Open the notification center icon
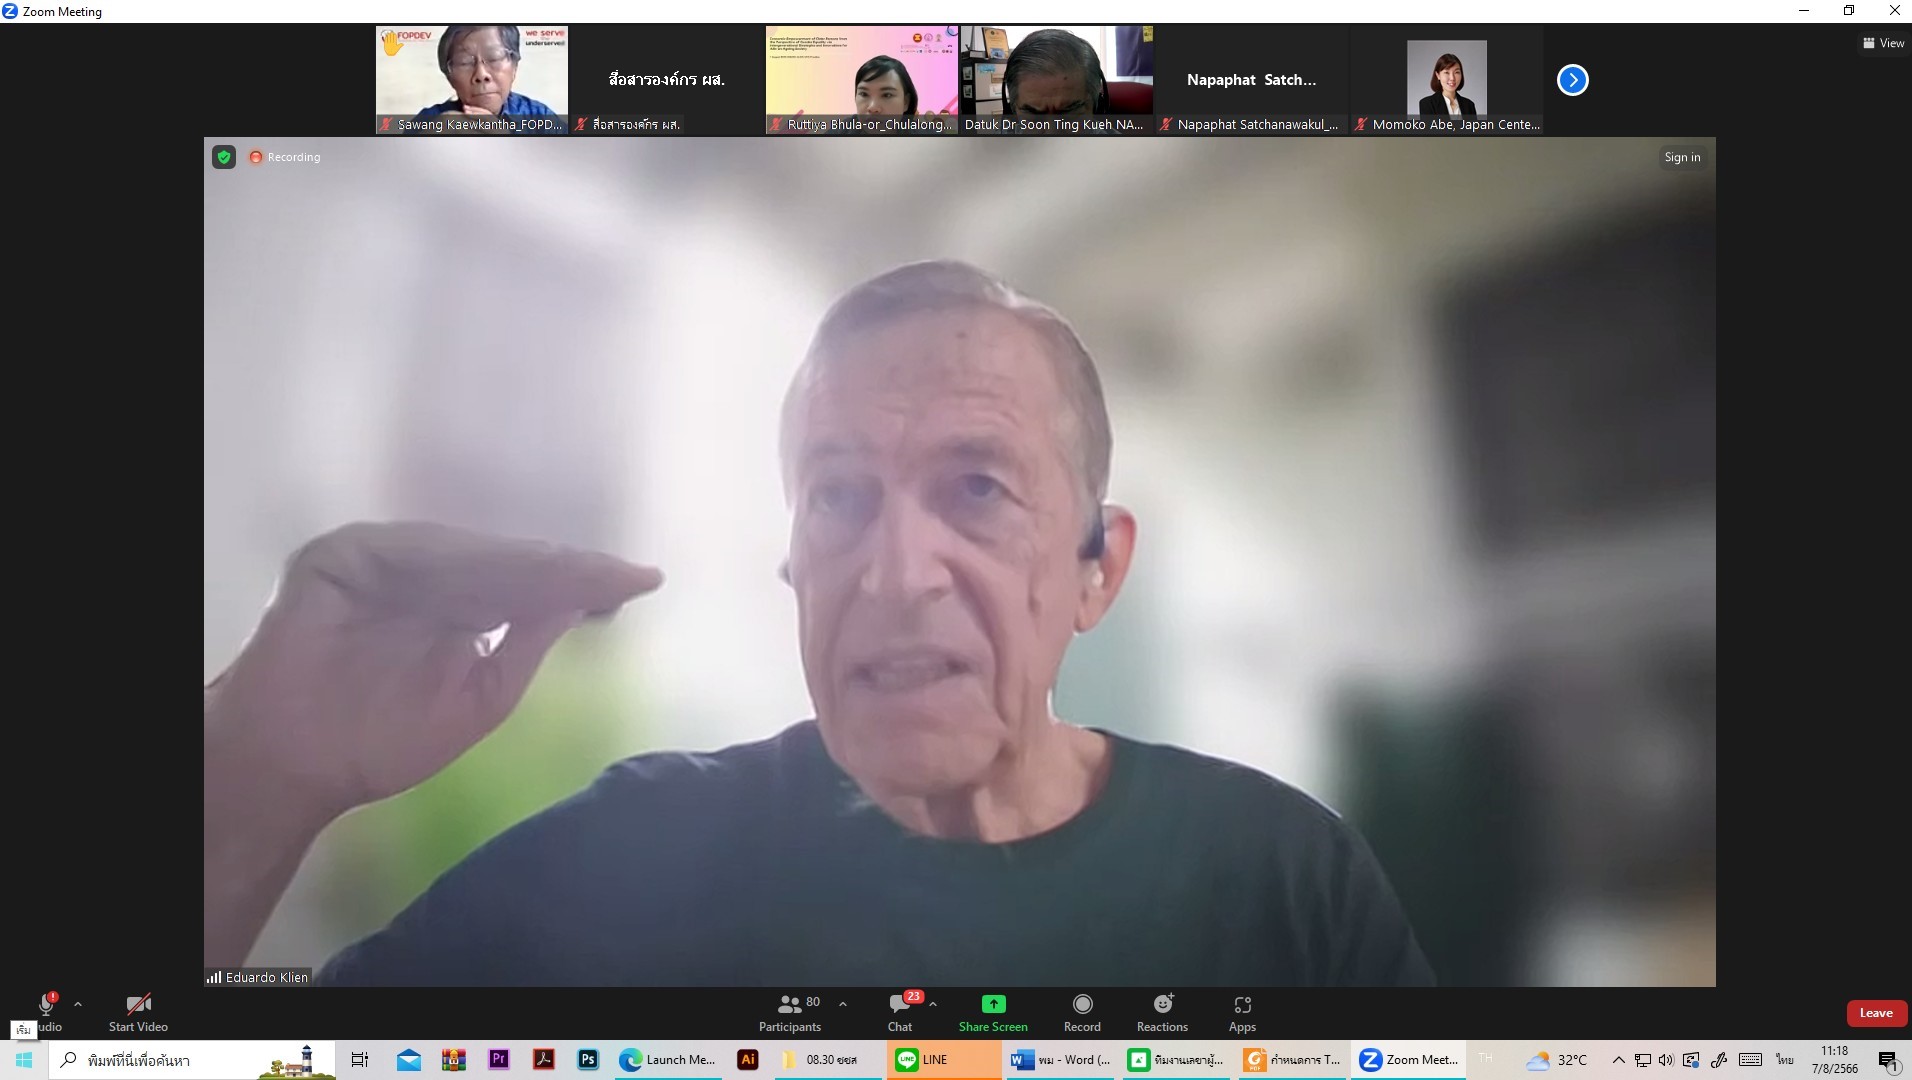This screenshot has height=1080, width=1912. [x=1889, y=1061]
